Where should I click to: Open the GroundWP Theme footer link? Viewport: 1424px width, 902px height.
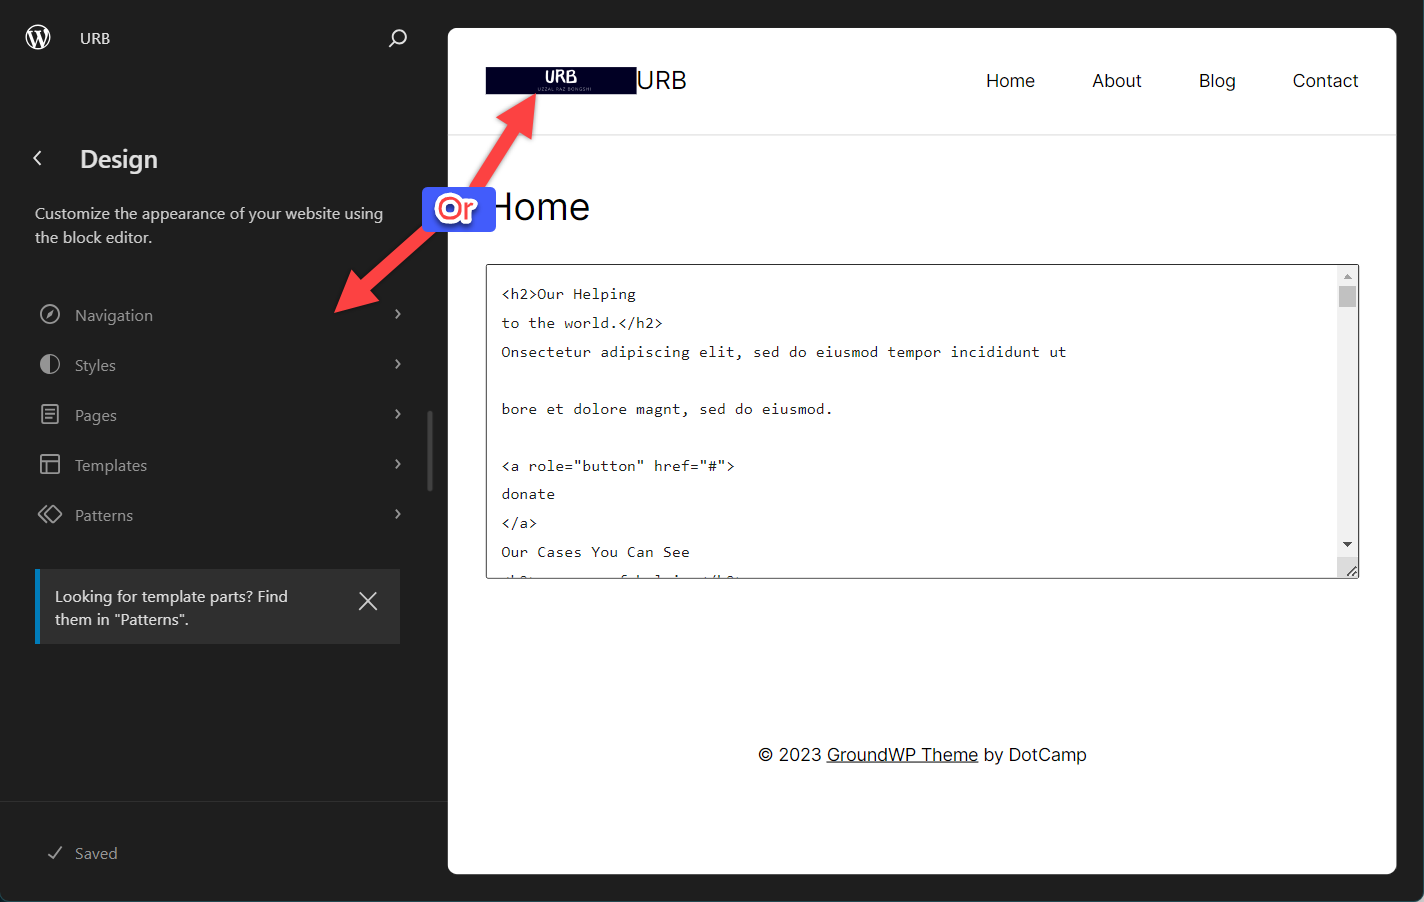(x=902, y=755)
